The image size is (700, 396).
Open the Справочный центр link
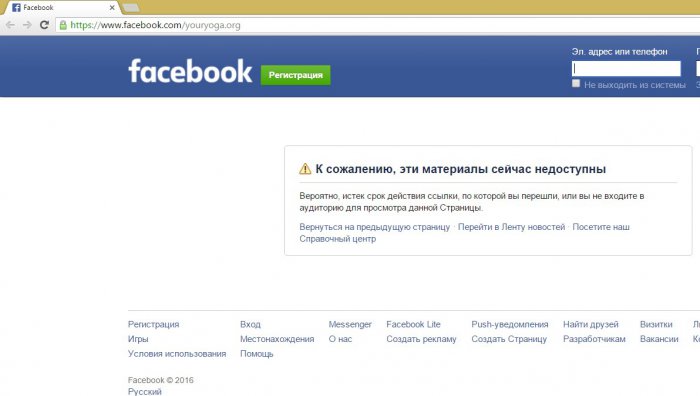tap(338, 239)
